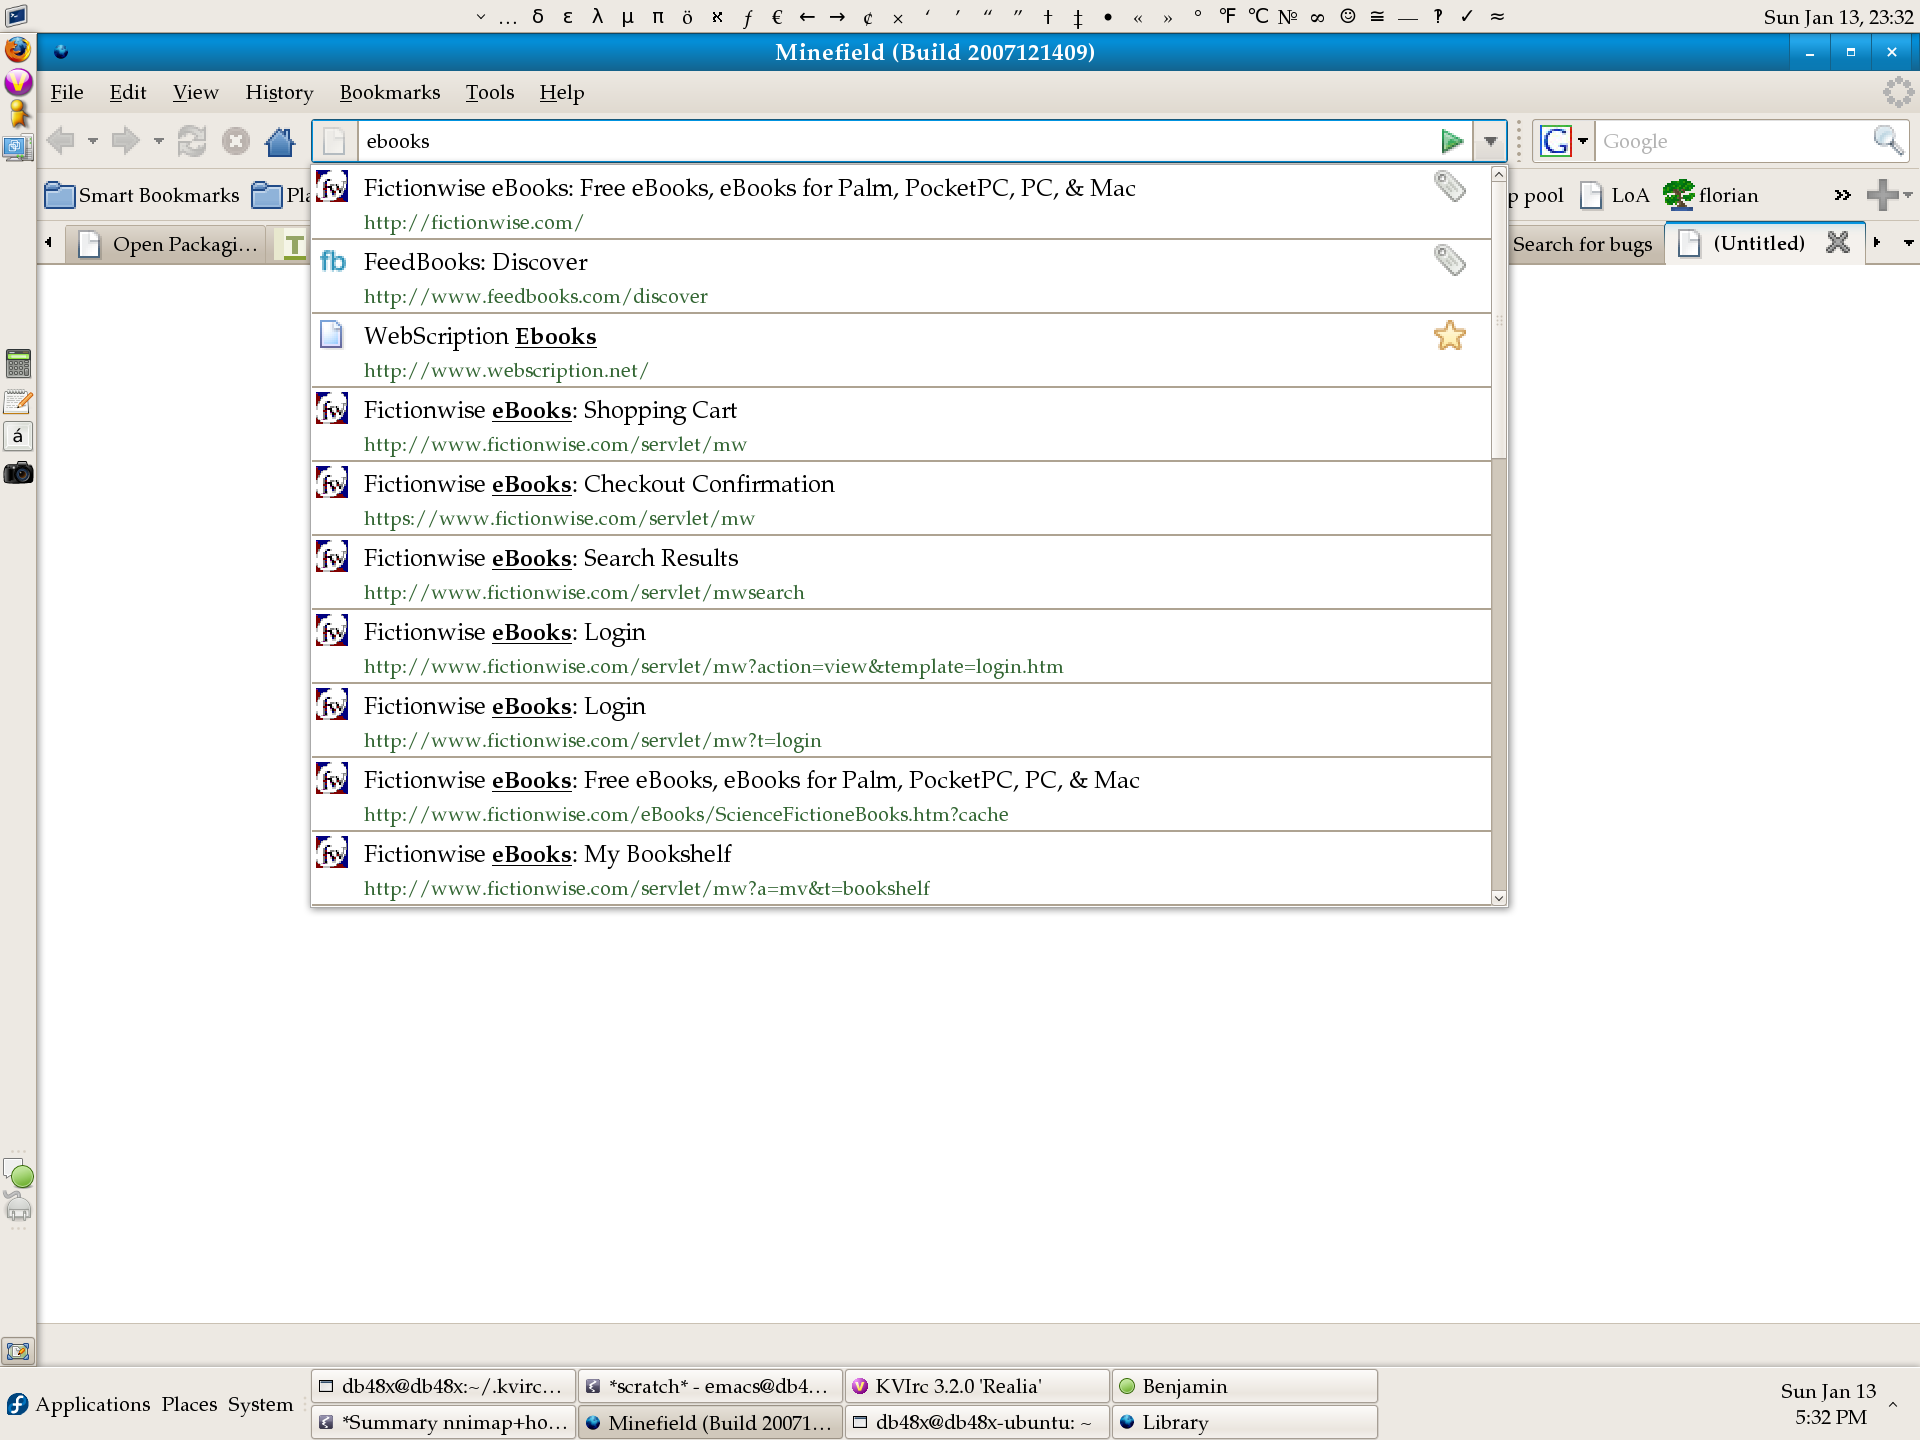Open the Help menu
This screenshot has width=1920, height=1440.
pos(562,92)
